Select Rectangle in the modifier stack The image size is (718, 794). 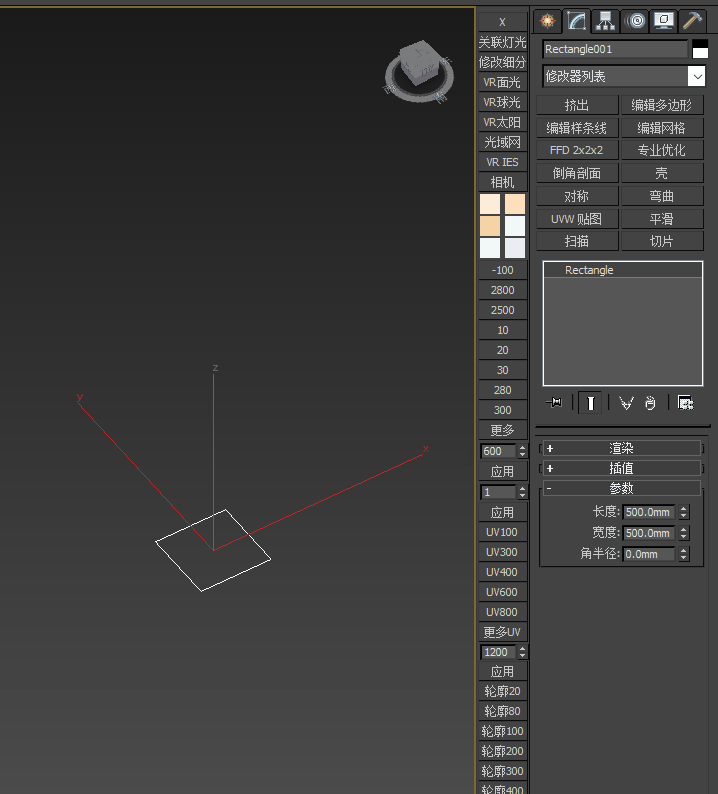tap(623, 270)
